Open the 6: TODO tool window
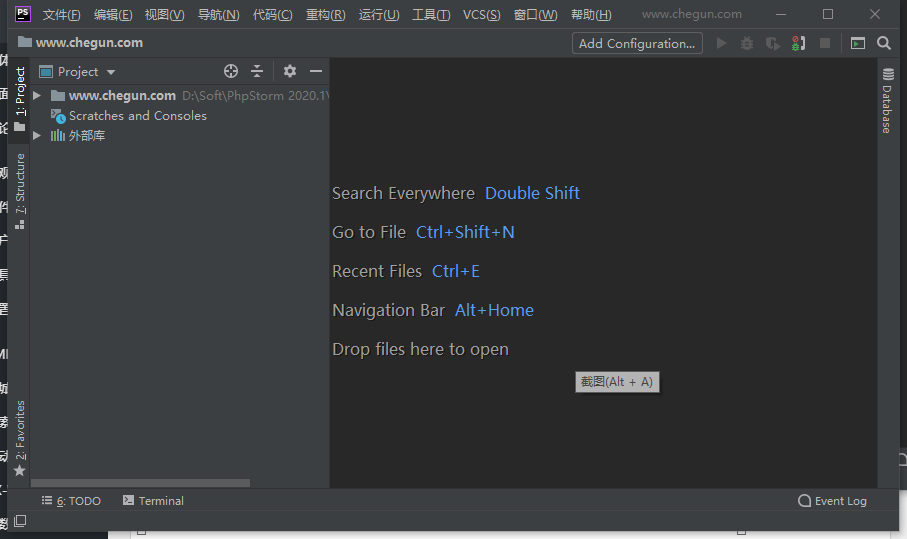The height and width of the screenshot is (539, 907). click(x=71, y=501)
